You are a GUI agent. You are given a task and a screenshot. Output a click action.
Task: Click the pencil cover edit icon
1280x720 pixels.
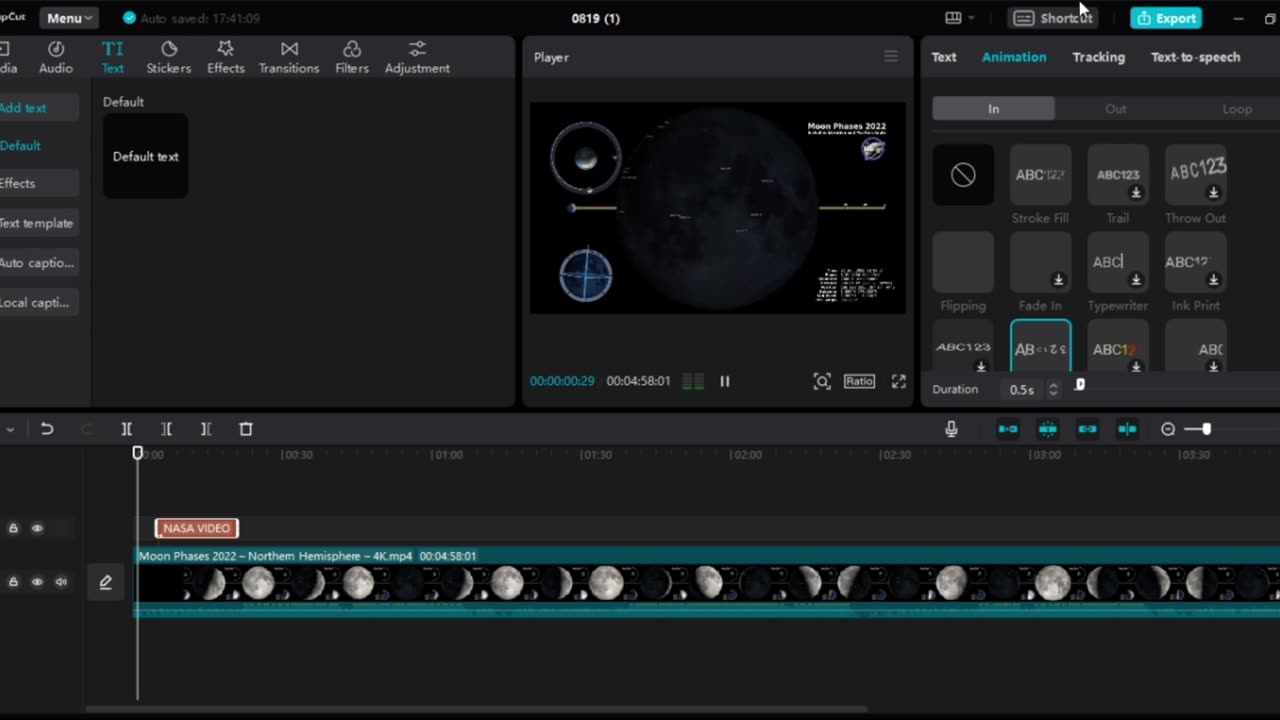(105, 582)
